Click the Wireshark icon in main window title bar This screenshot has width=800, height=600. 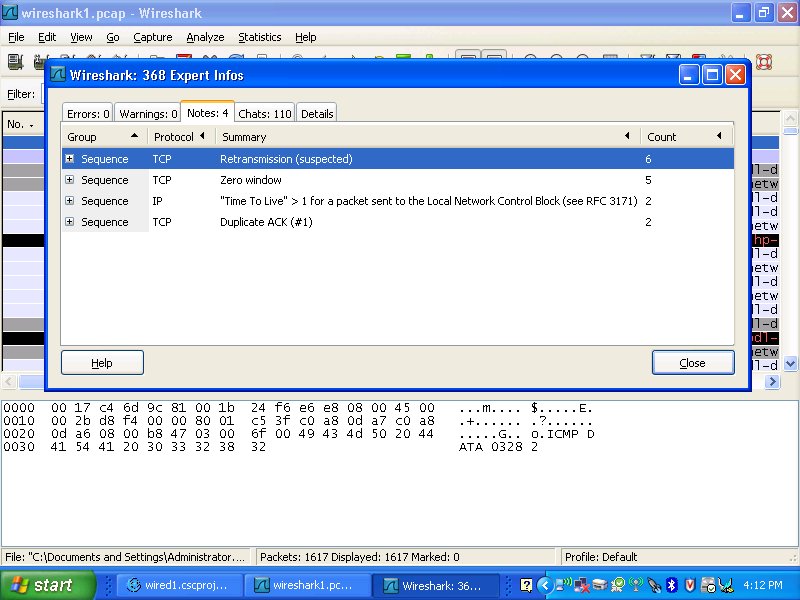pyautogui.click(x=10, y=13)
